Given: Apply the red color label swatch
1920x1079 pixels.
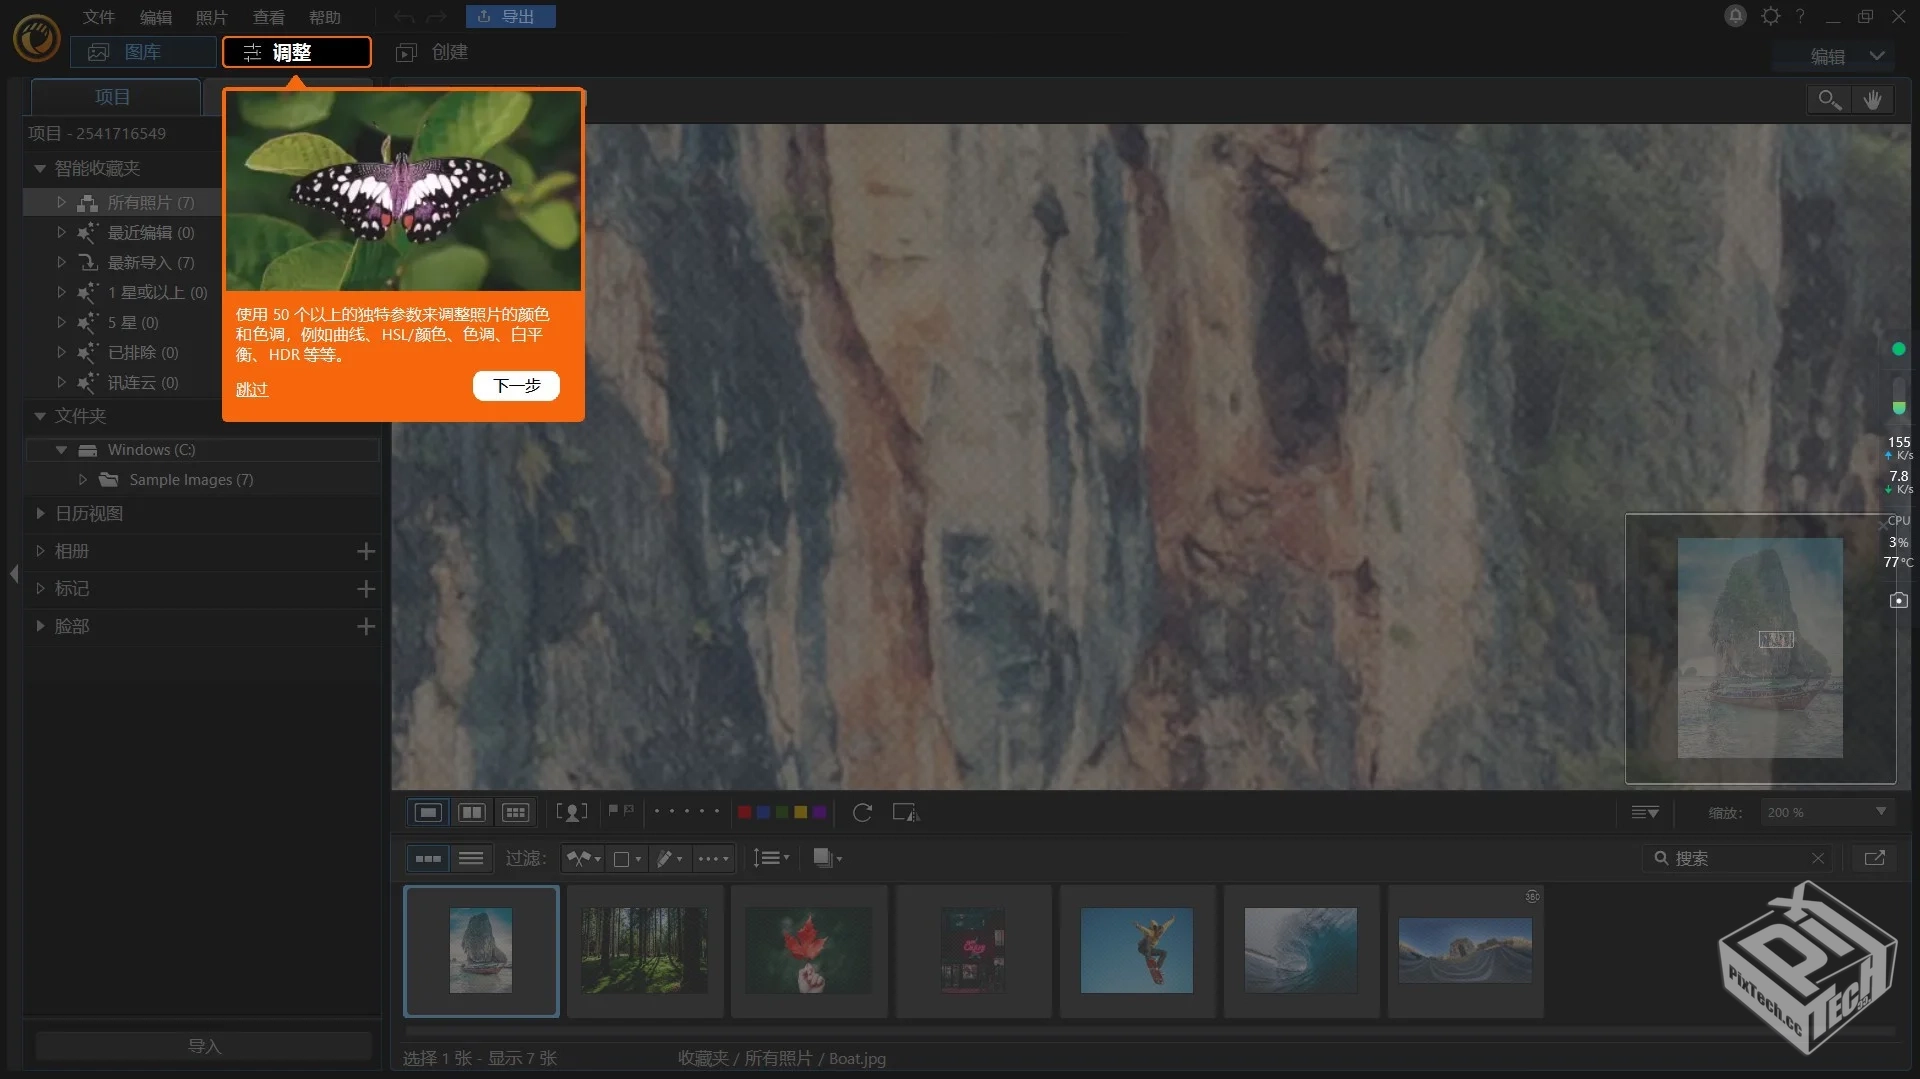Looking at the screenshot, I should pyautogui.click(x=744, y=812).
